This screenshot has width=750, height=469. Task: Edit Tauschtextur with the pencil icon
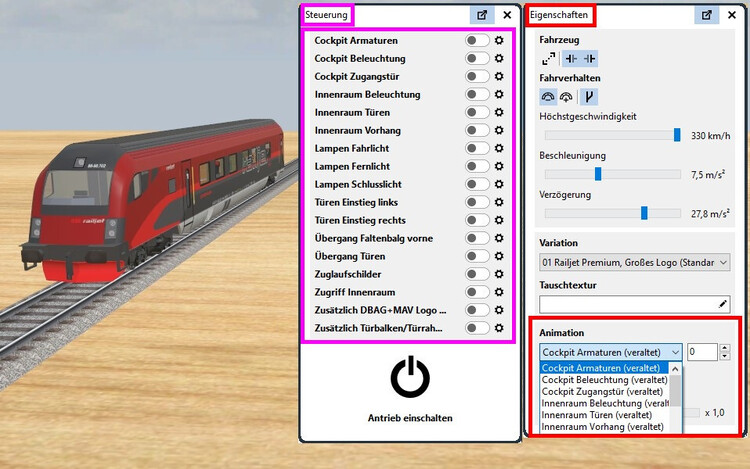pyautogui.click(x=723, y=304)
